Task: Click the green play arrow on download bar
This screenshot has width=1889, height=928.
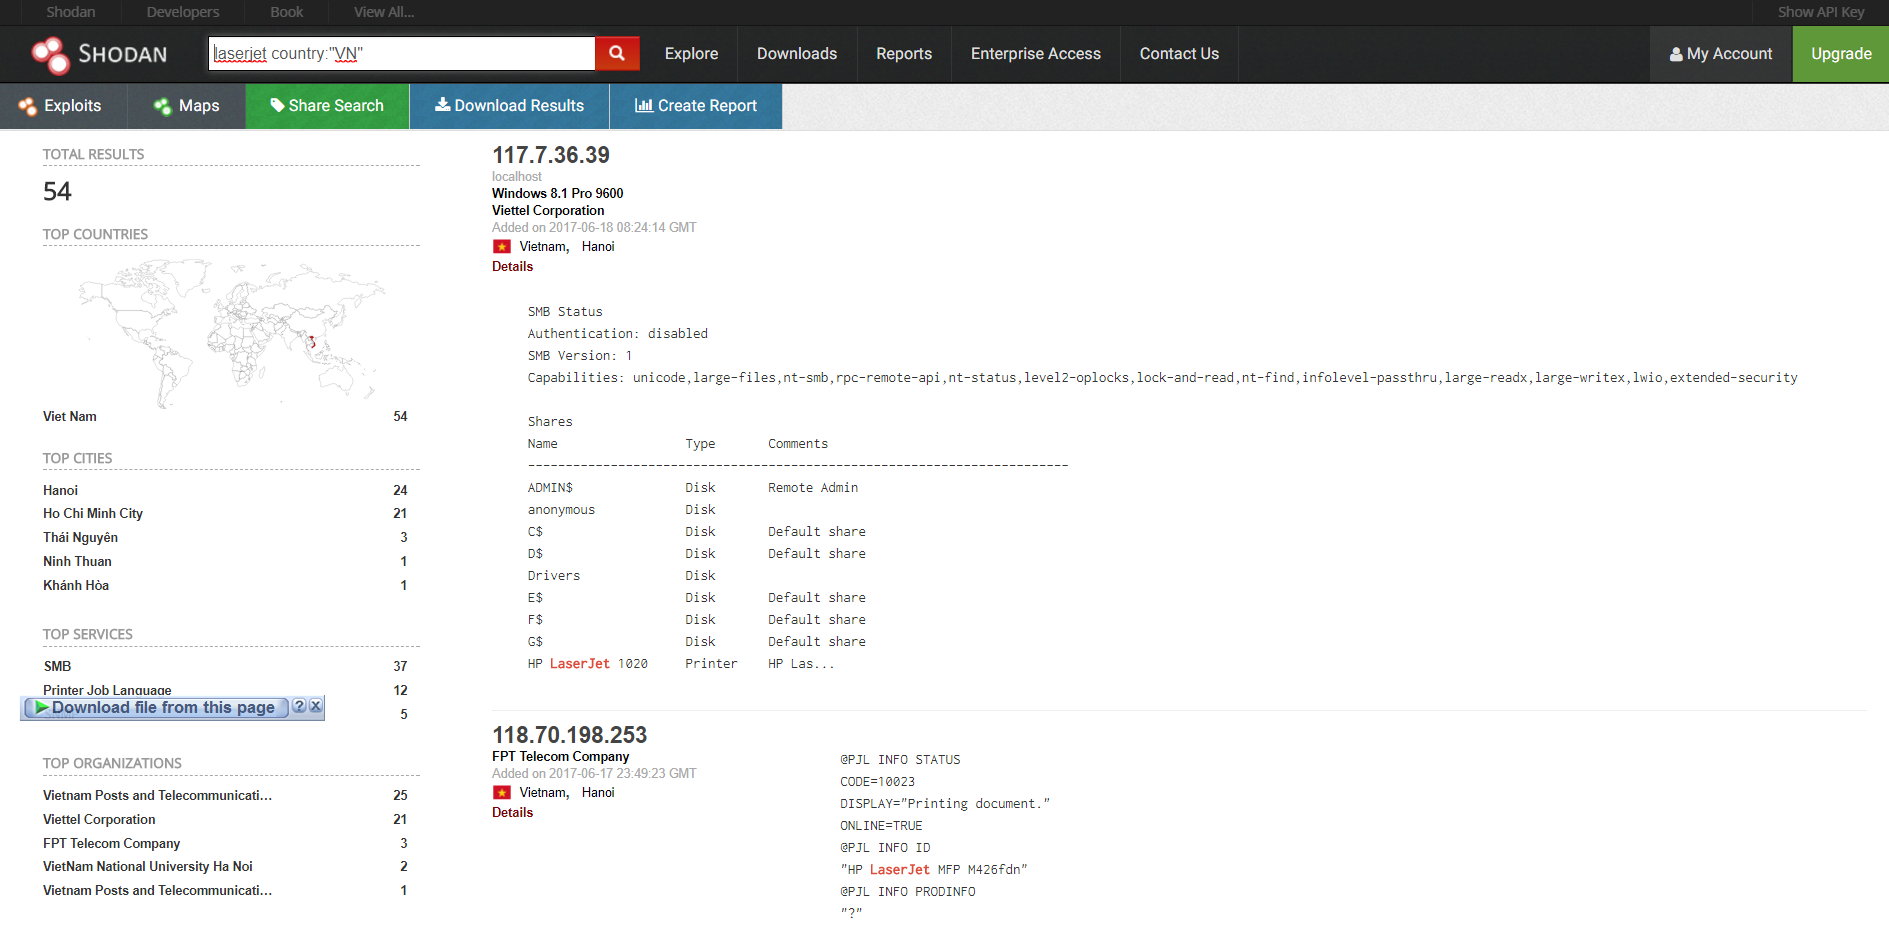Action: pyautogui.click(x=41, y=707)
